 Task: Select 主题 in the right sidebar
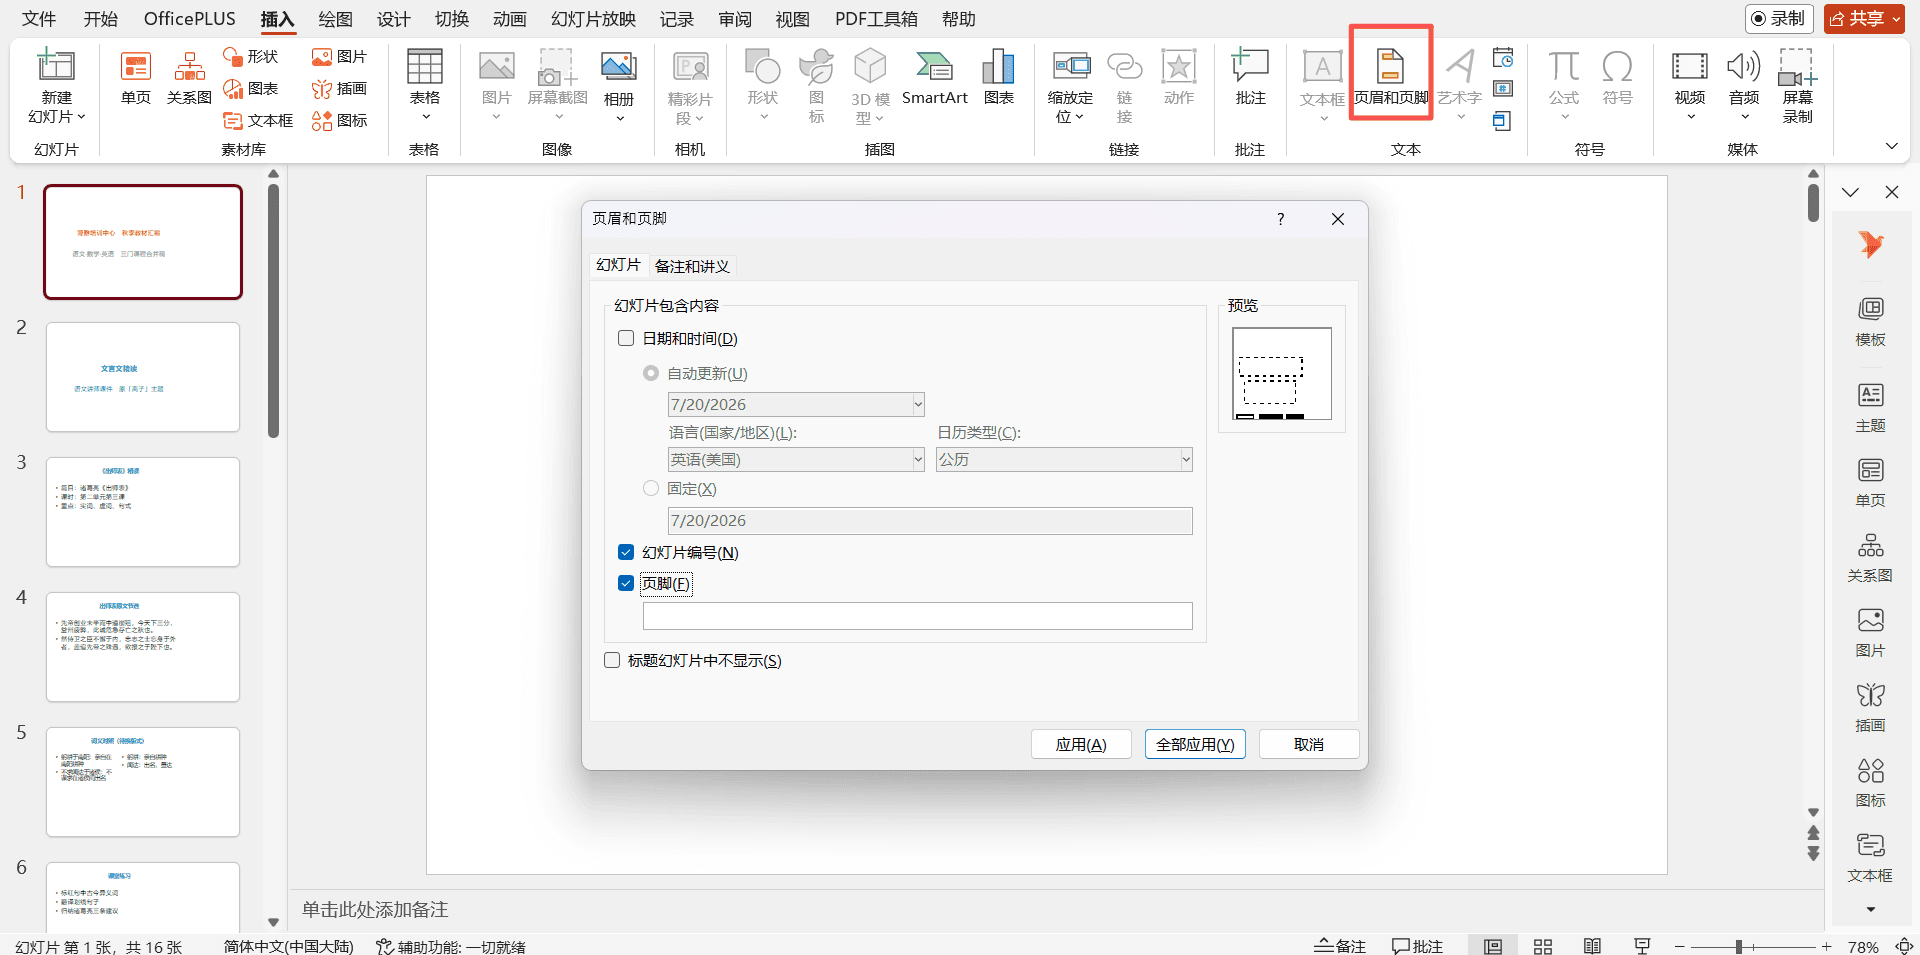[1870, 407]
